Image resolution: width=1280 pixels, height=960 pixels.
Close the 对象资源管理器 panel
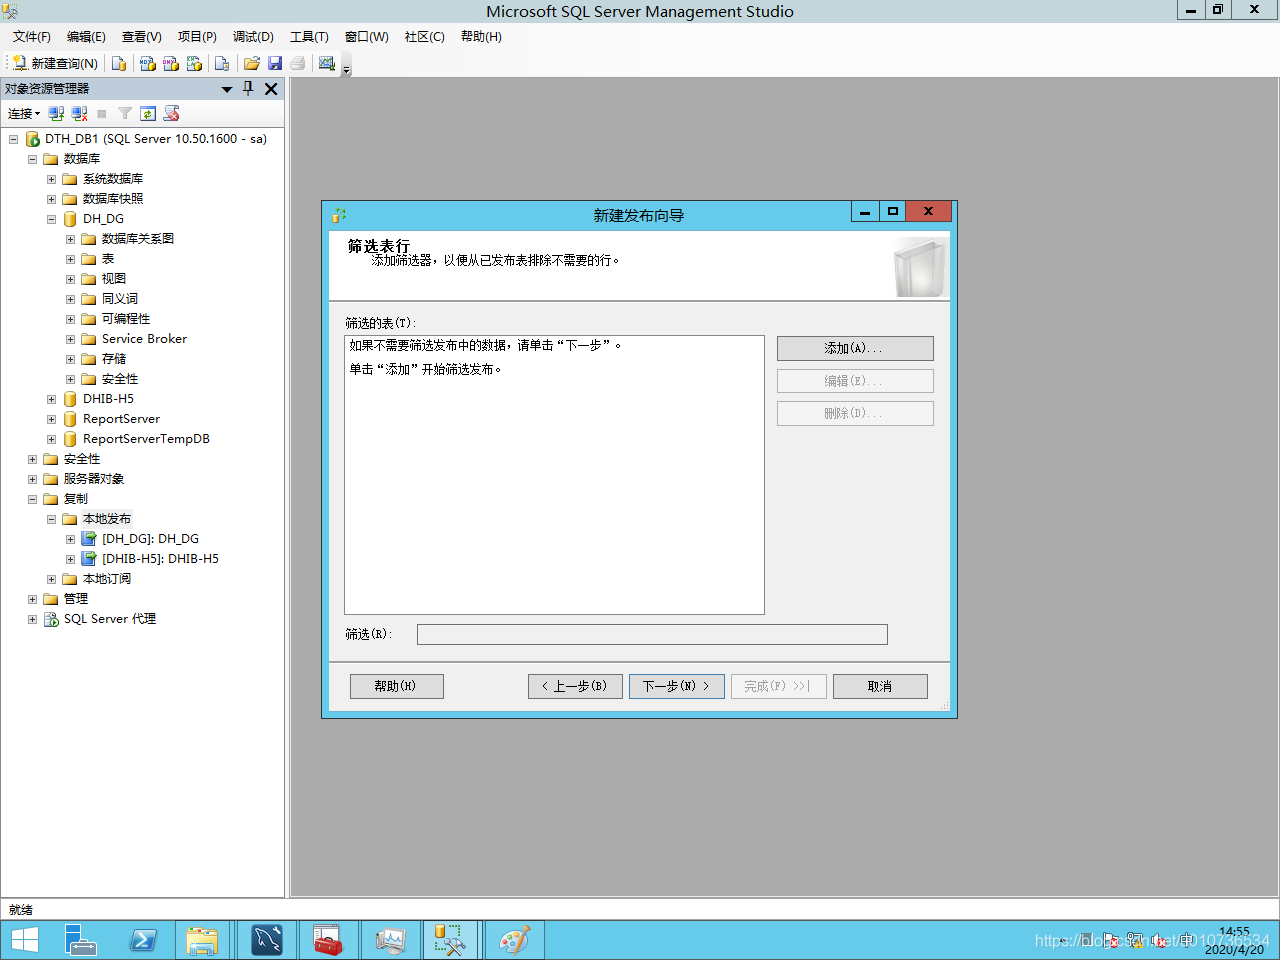[x=271, y=89]
